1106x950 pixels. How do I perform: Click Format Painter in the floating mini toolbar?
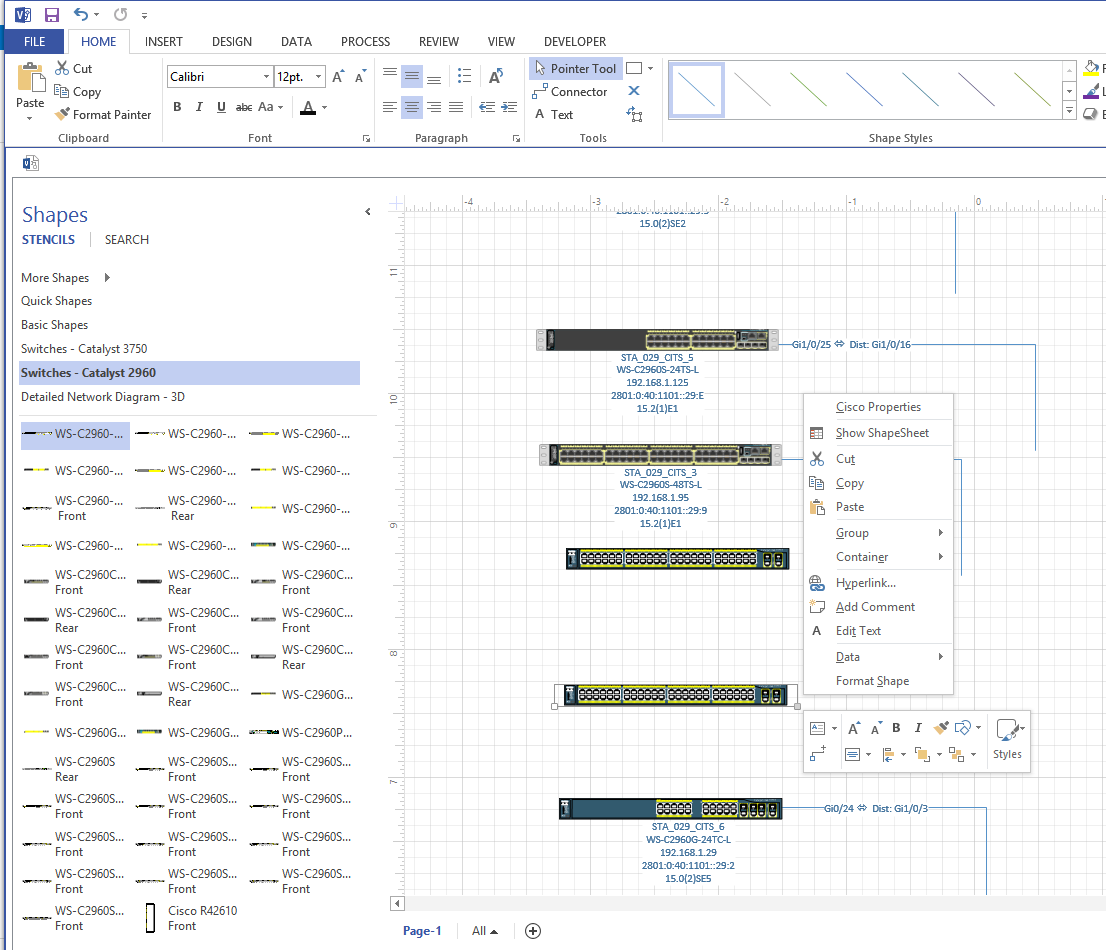click(941, 728)
